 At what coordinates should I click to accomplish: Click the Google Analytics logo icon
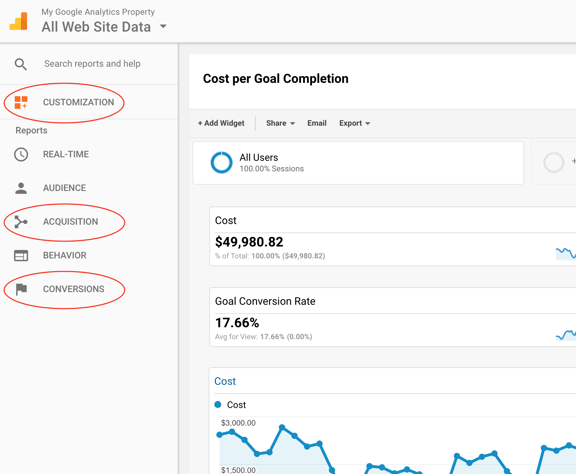[18, 21]
